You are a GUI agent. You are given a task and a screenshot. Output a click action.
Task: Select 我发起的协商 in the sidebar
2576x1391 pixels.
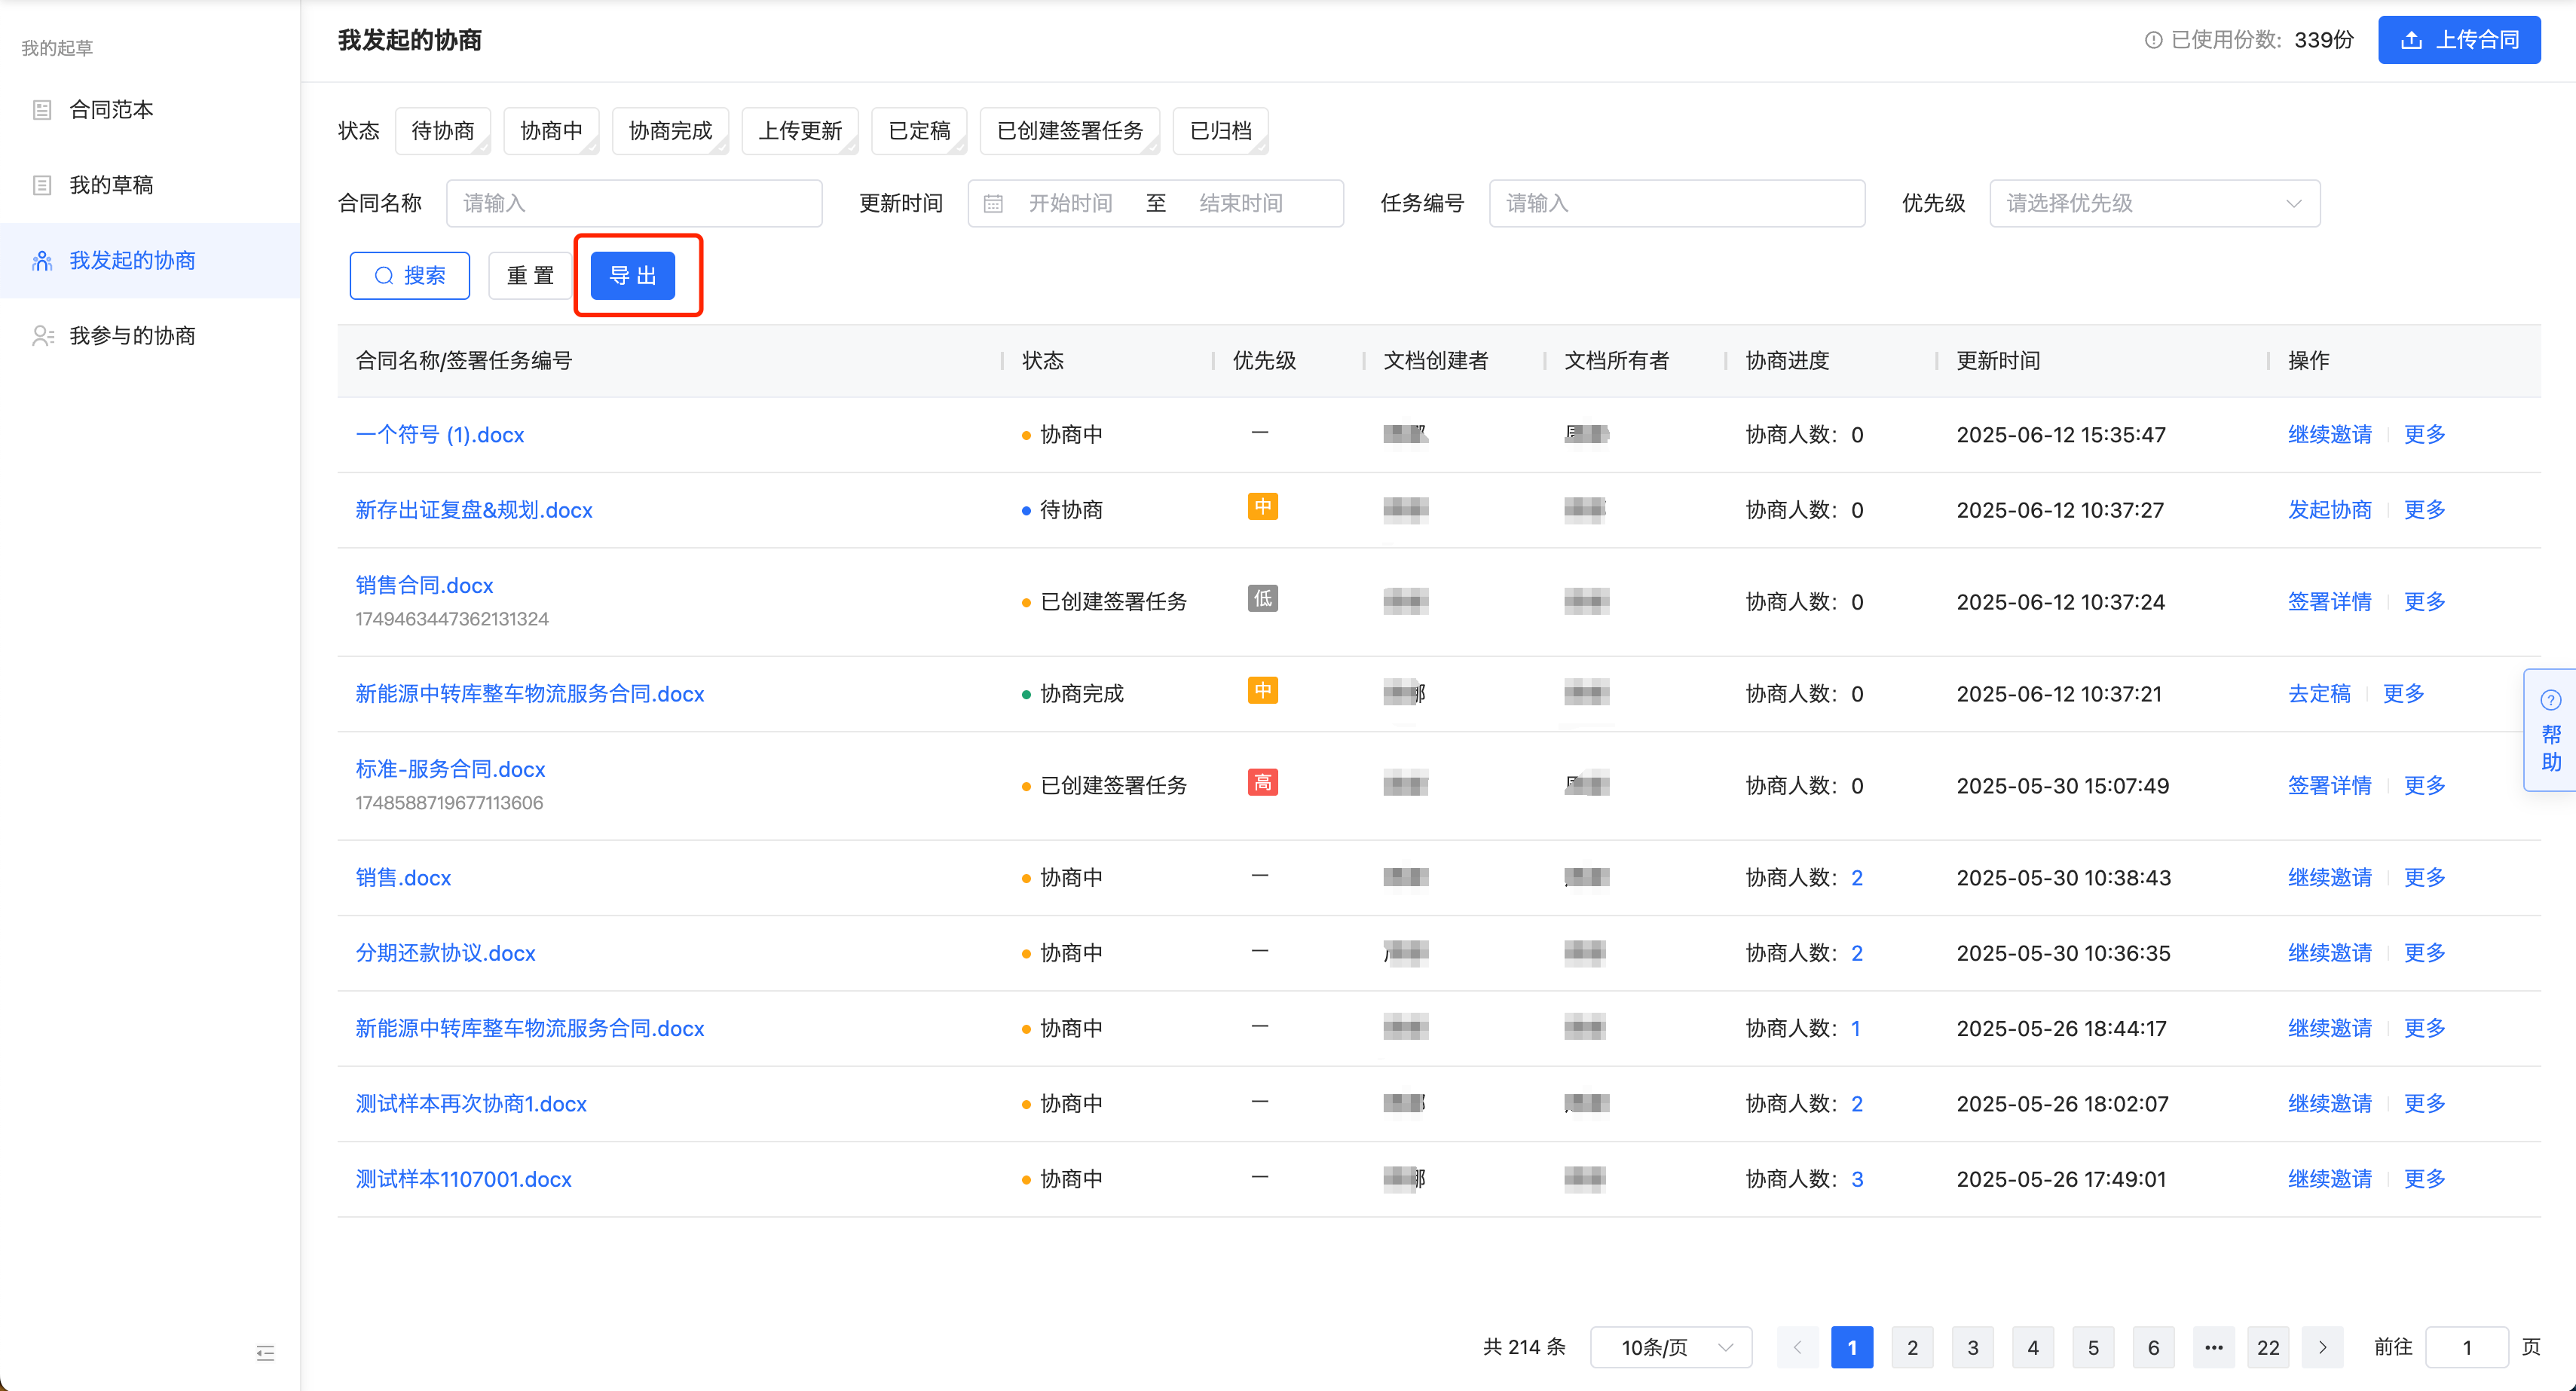(150, 261)
